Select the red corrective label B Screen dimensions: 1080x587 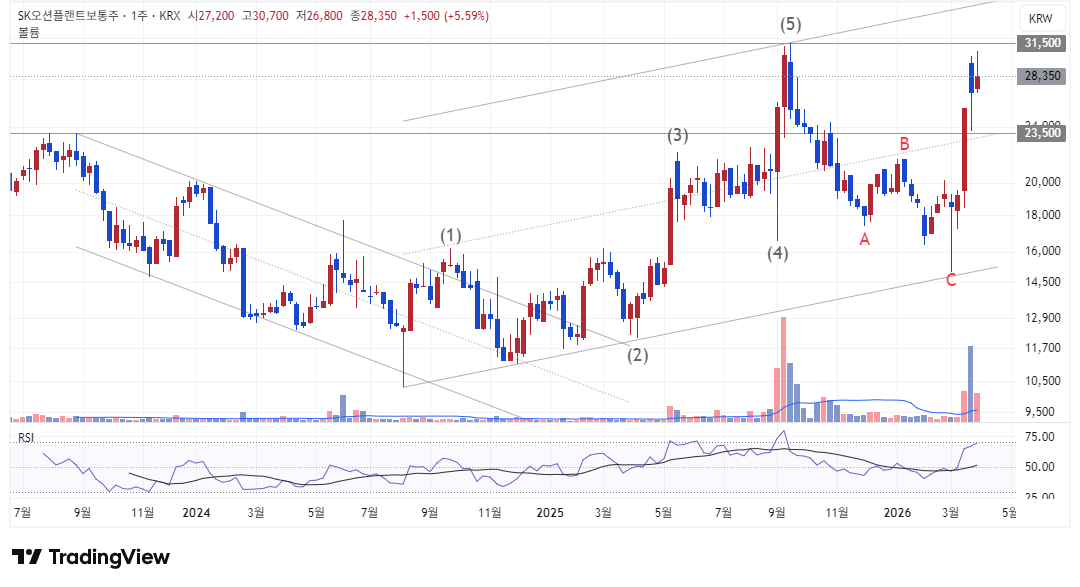click(x=904, y=144)
